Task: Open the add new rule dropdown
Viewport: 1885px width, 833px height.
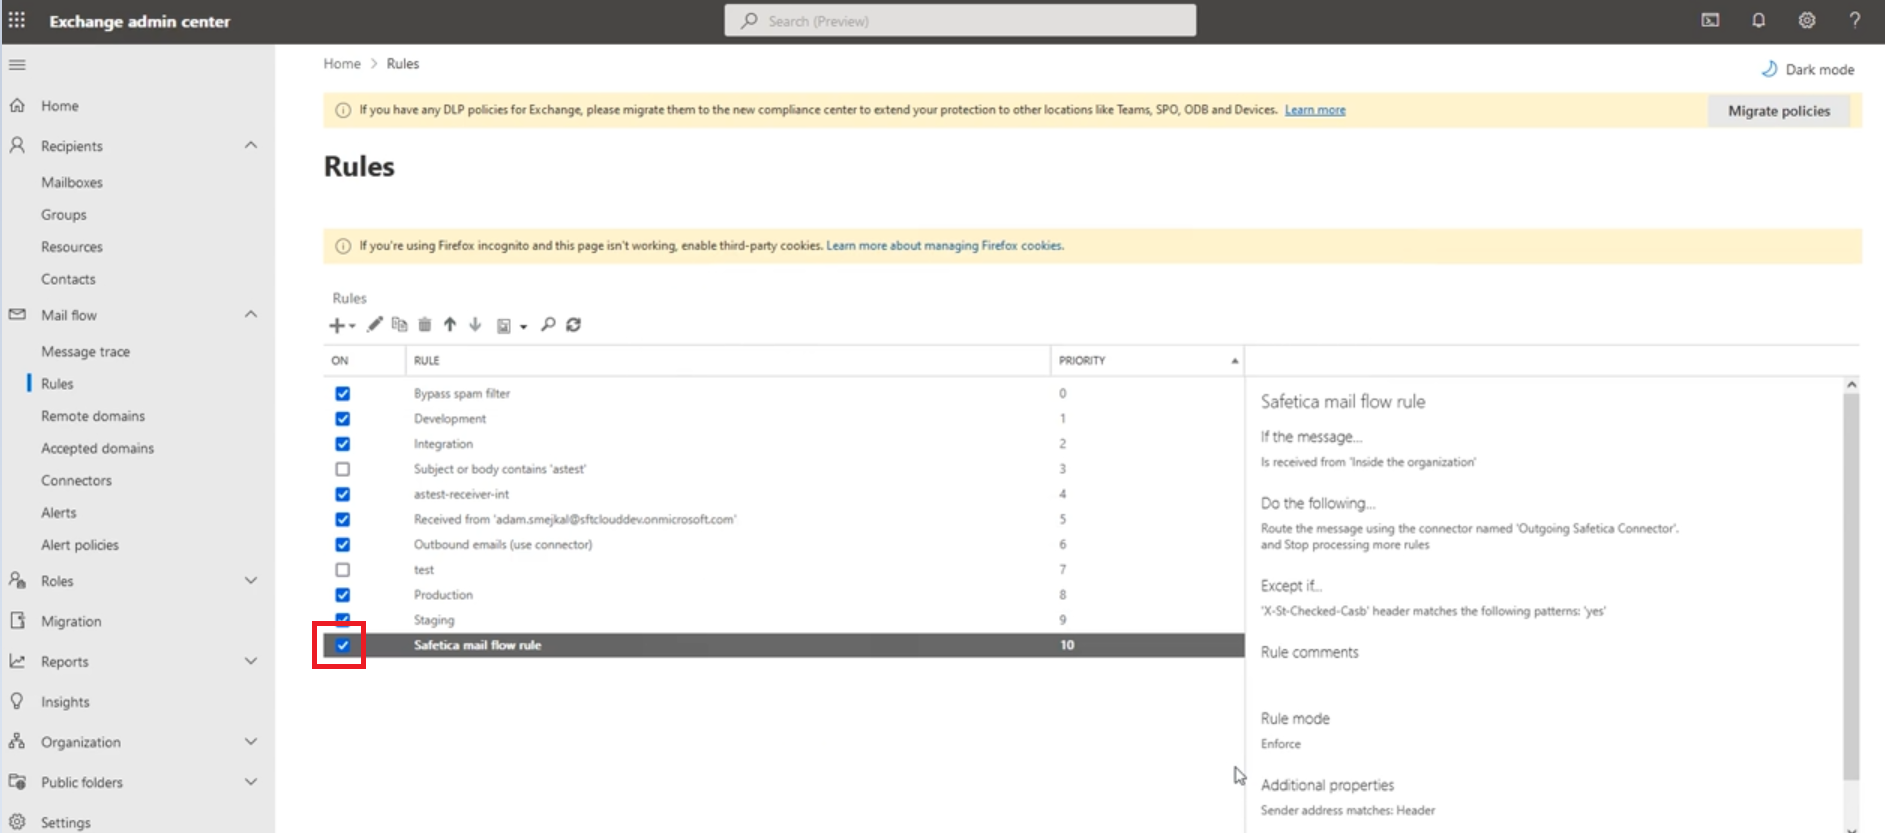Action: point(341,326)
